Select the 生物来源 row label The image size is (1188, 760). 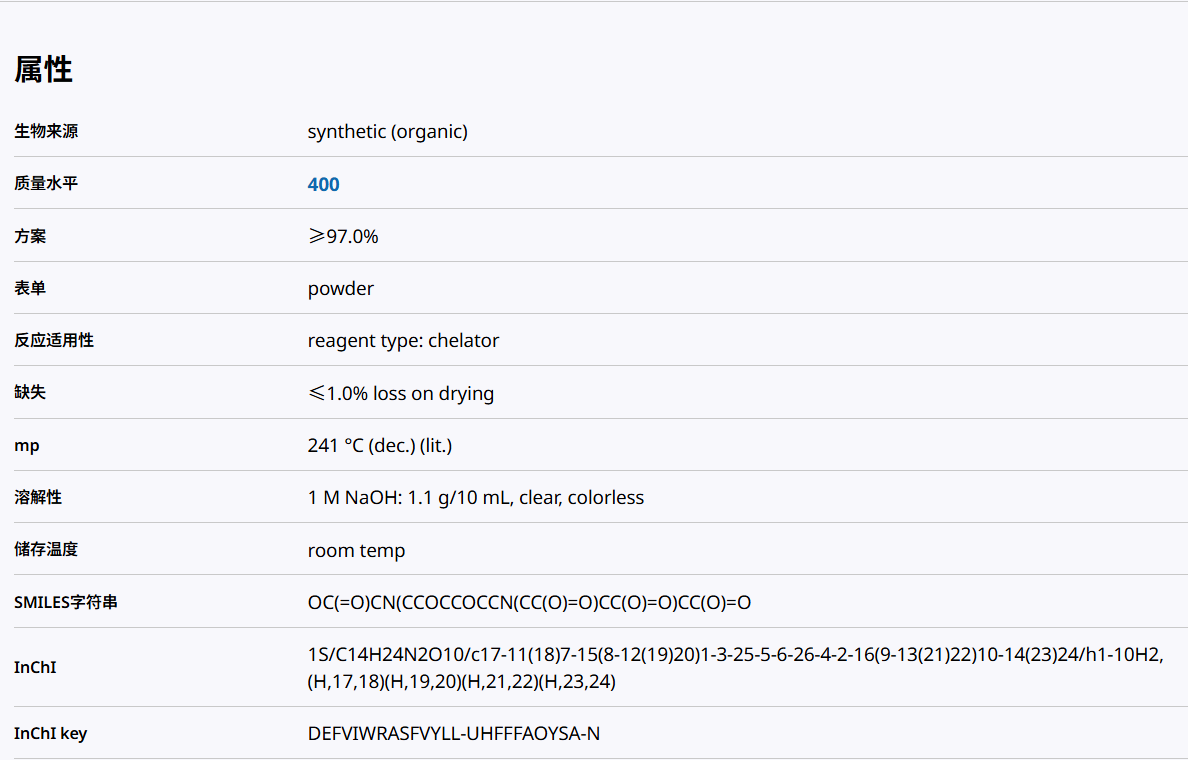46,131
